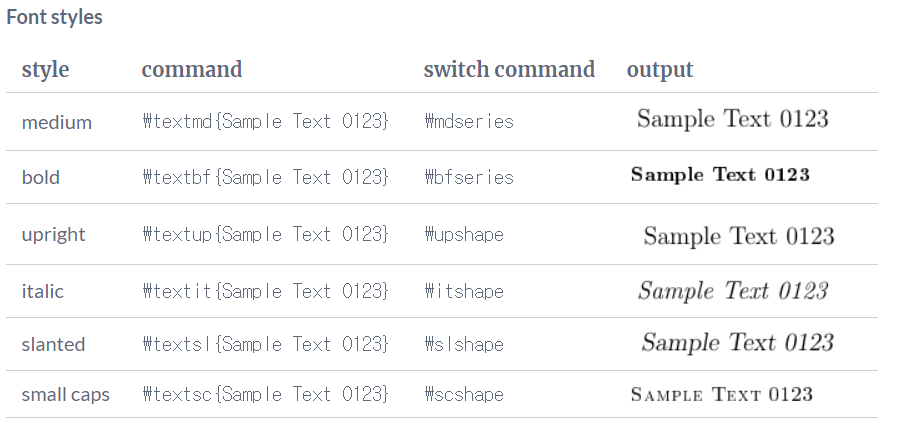Viewport: 897px width, 426px height.
Task: Click the "switch command" column header
Action: (509, 69)
